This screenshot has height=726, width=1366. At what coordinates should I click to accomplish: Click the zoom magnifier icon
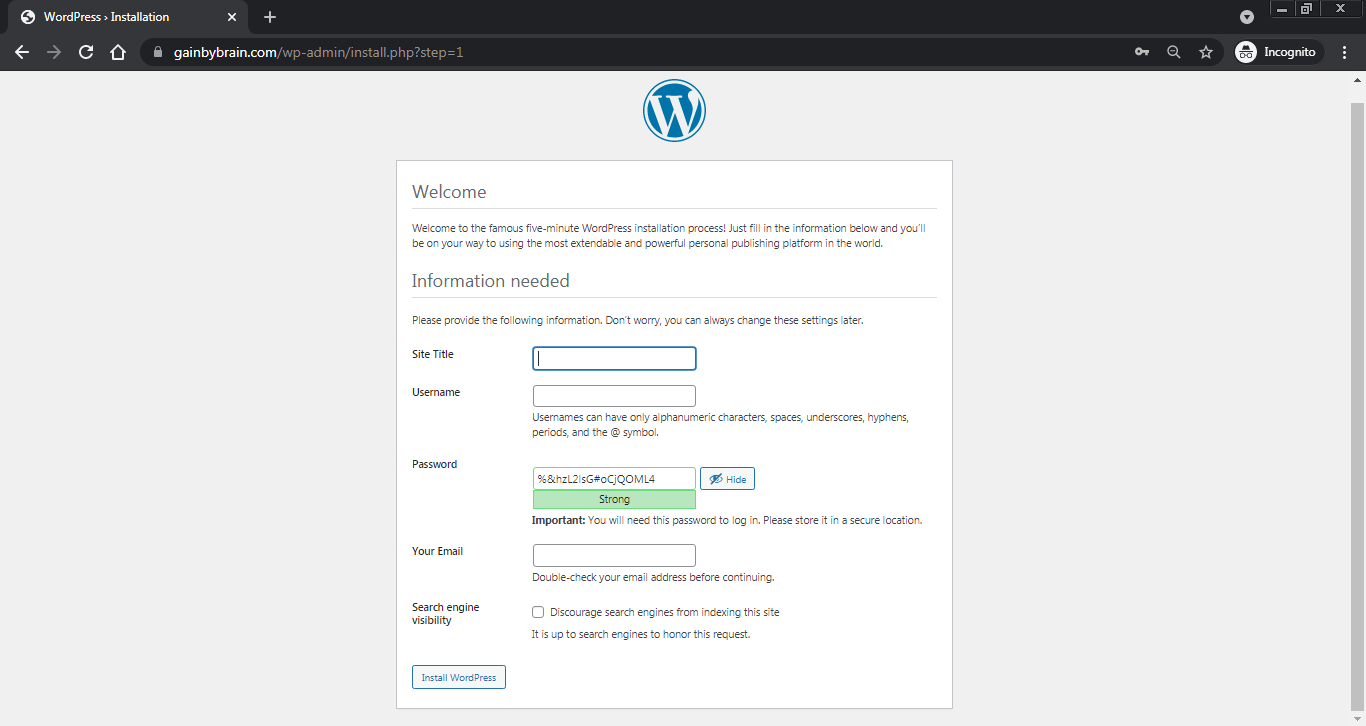[x=1174, y=52]
